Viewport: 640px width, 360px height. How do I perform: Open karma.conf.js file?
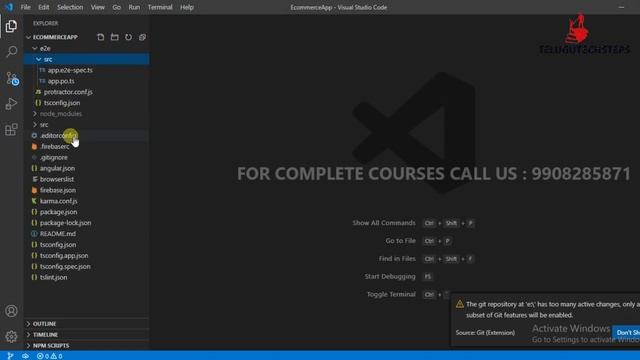(x=87, y=201)
